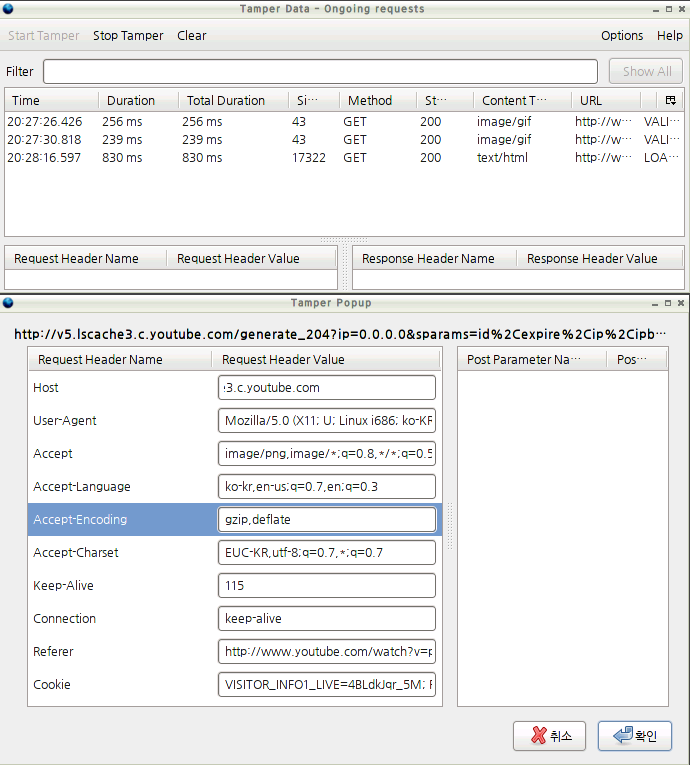Select the request at 20:27:30.818
The height and width of the screenshot is (765, 690).
tap(344, 140)
